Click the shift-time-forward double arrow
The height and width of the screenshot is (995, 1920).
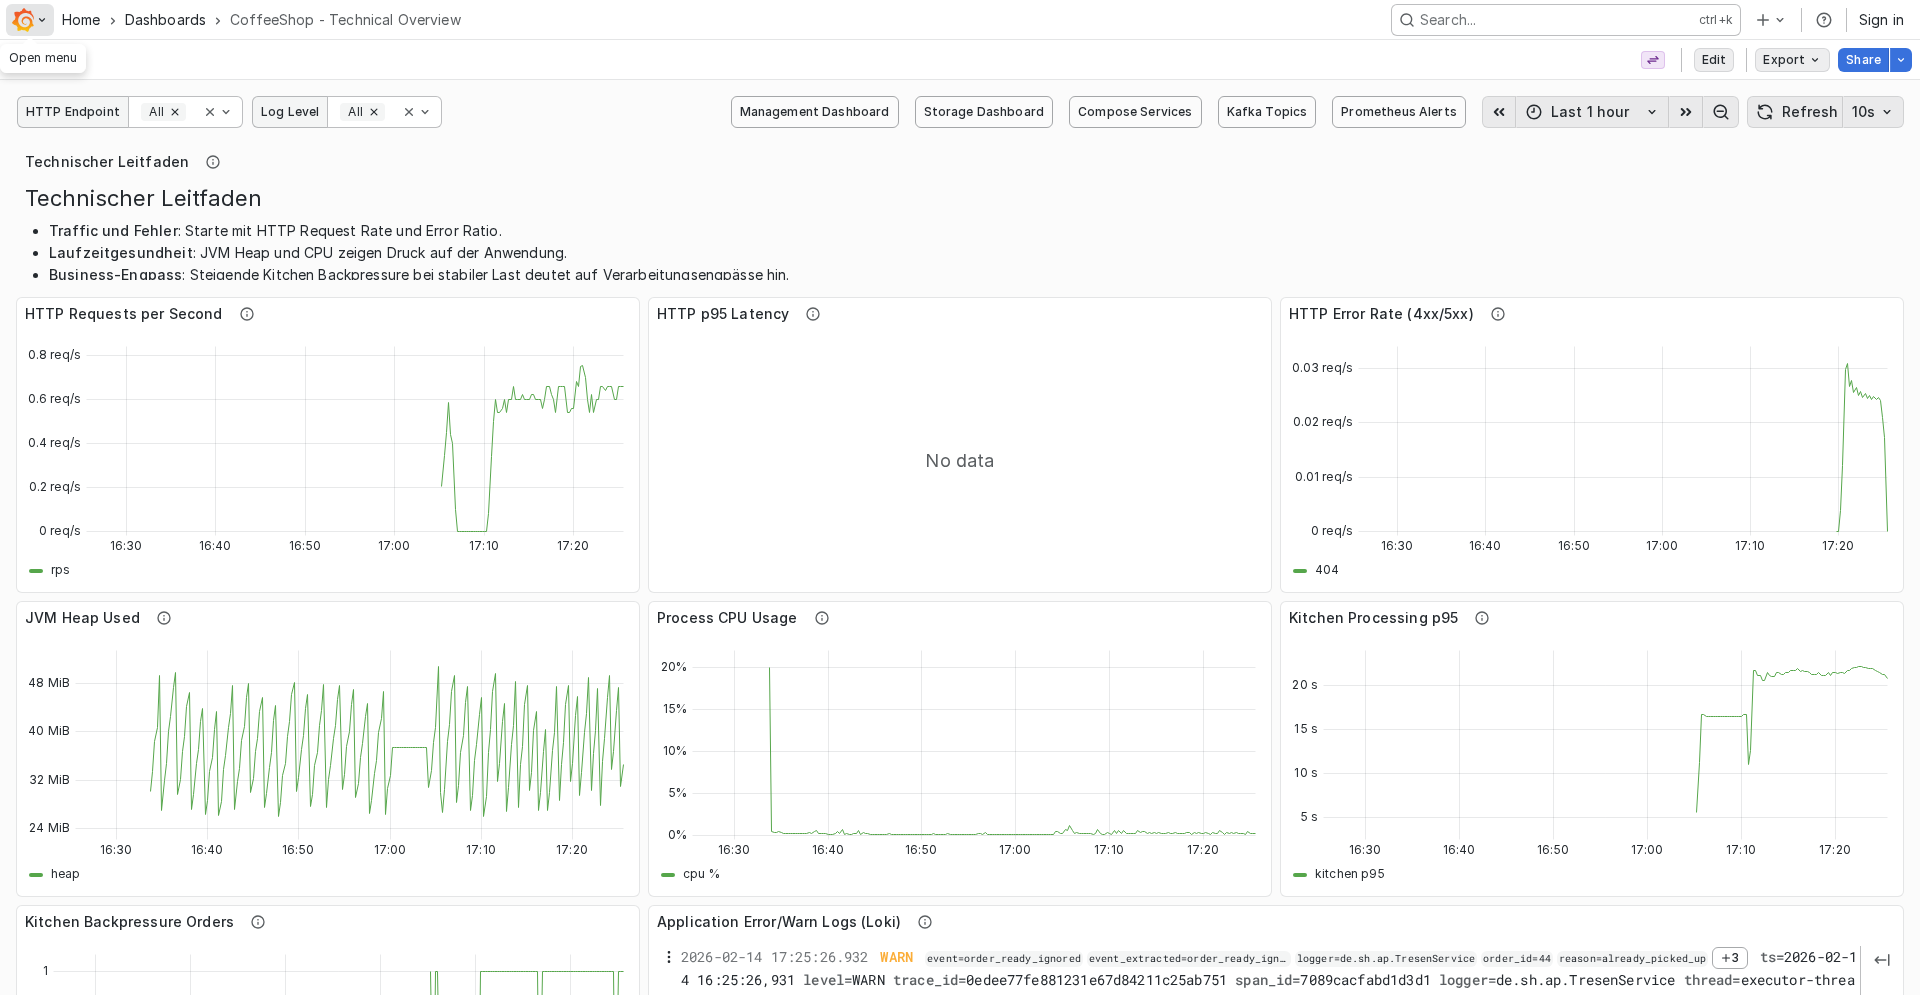pyautogui.click(x=1685, y=112)
